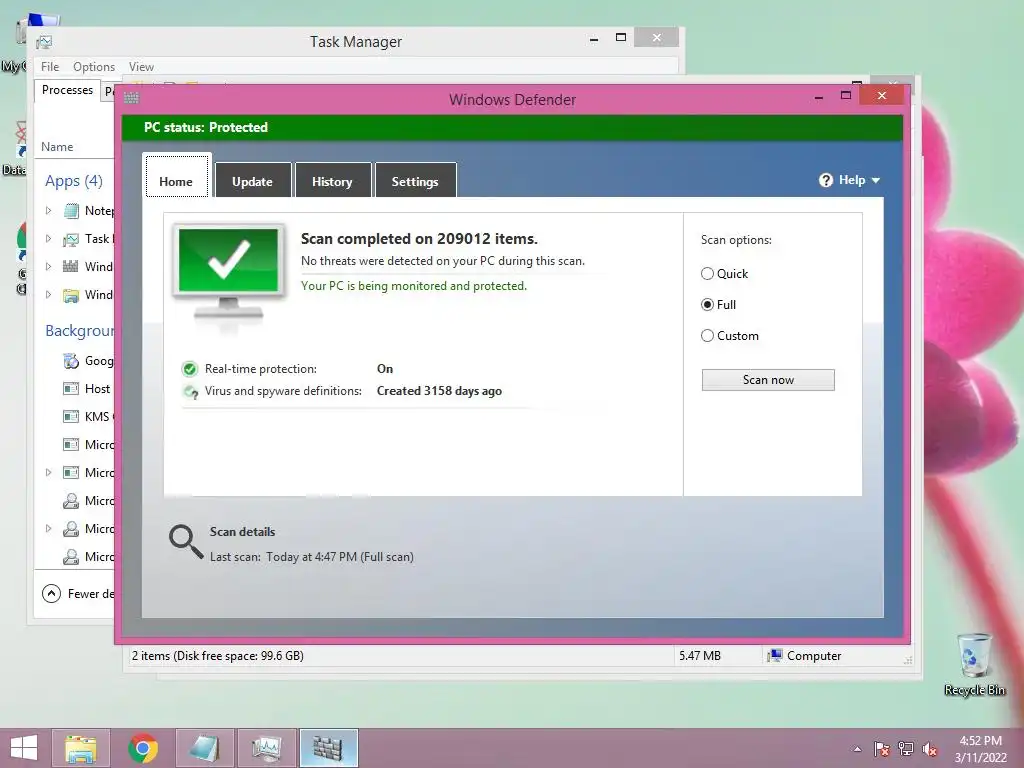
Task: Expand the Windows Defender app row in Task Manager
Action: pos(48,266)
